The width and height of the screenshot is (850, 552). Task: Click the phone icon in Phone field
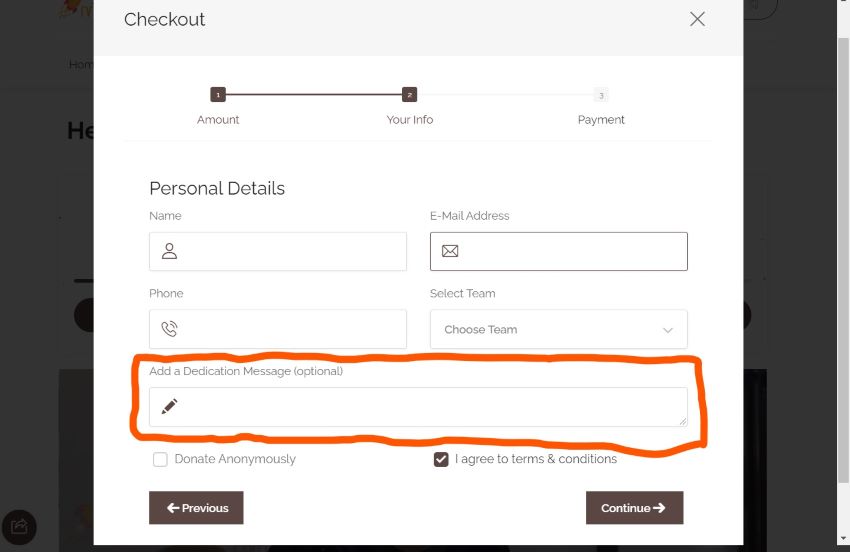pyautogui.click(x=169, y=329)
